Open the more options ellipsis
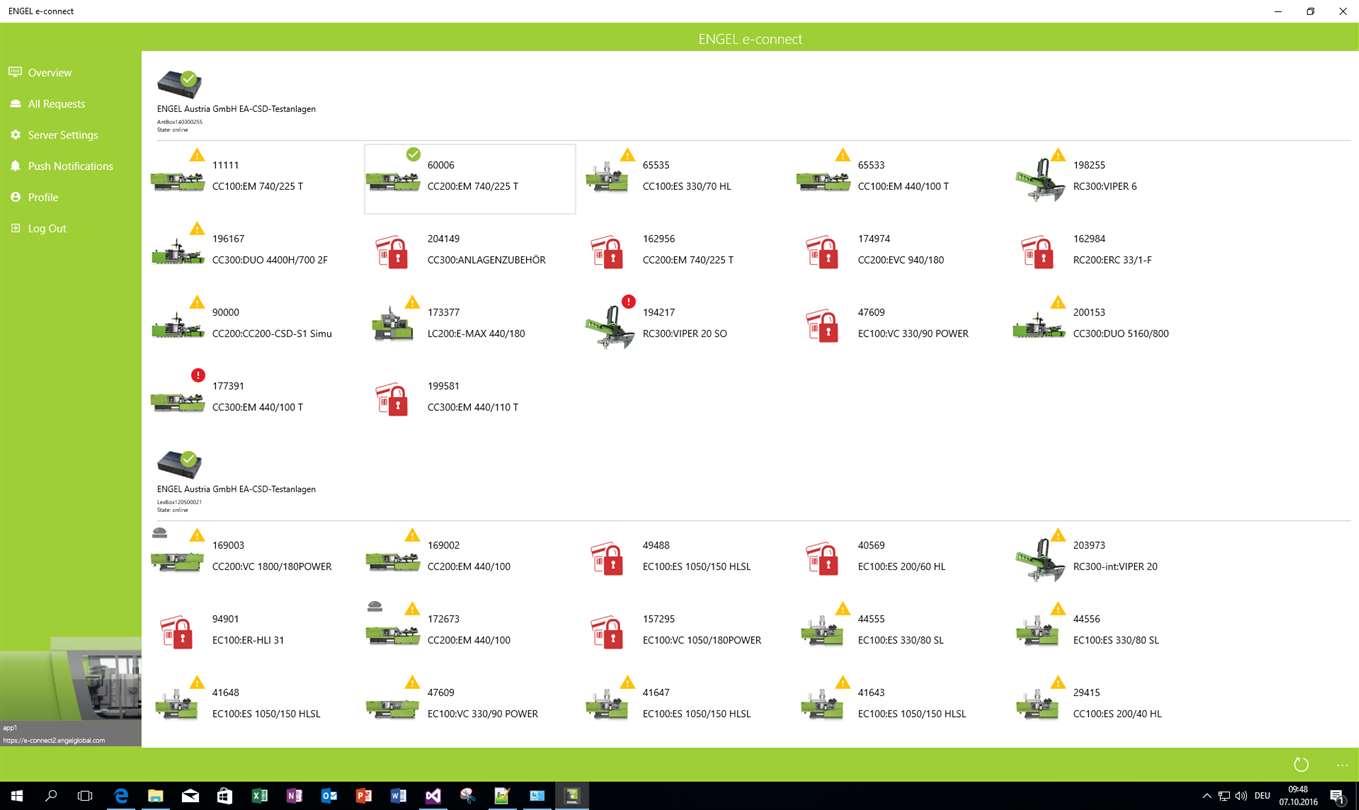Screen dimensions: 1359x810 click(1342, 765)
